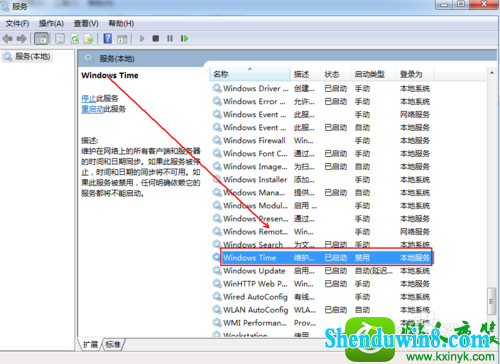Screen dimensions: 500x364
Task: Sort by the 登录为 column header
Action: tap(415, 74)
